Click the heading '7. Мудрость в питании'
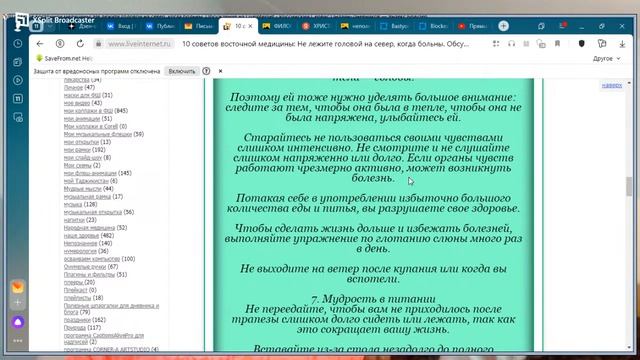 [x=373, y=299]
